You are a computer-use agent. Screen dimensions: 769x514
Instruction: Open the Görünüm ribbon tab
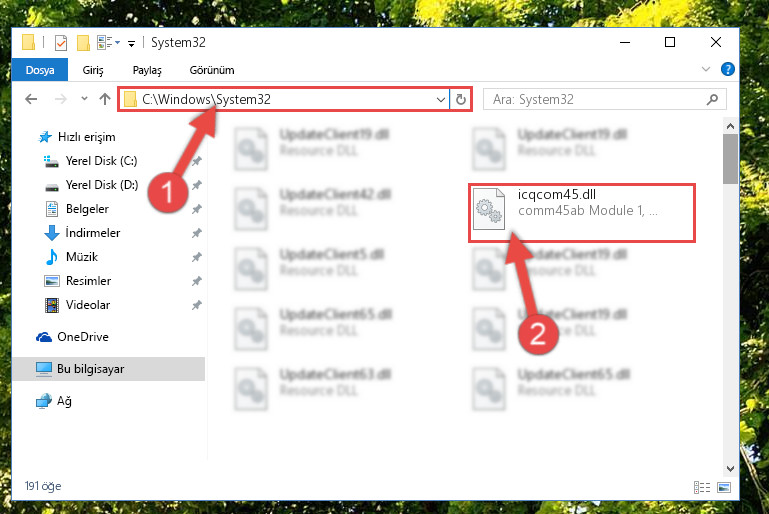point(212,70)
